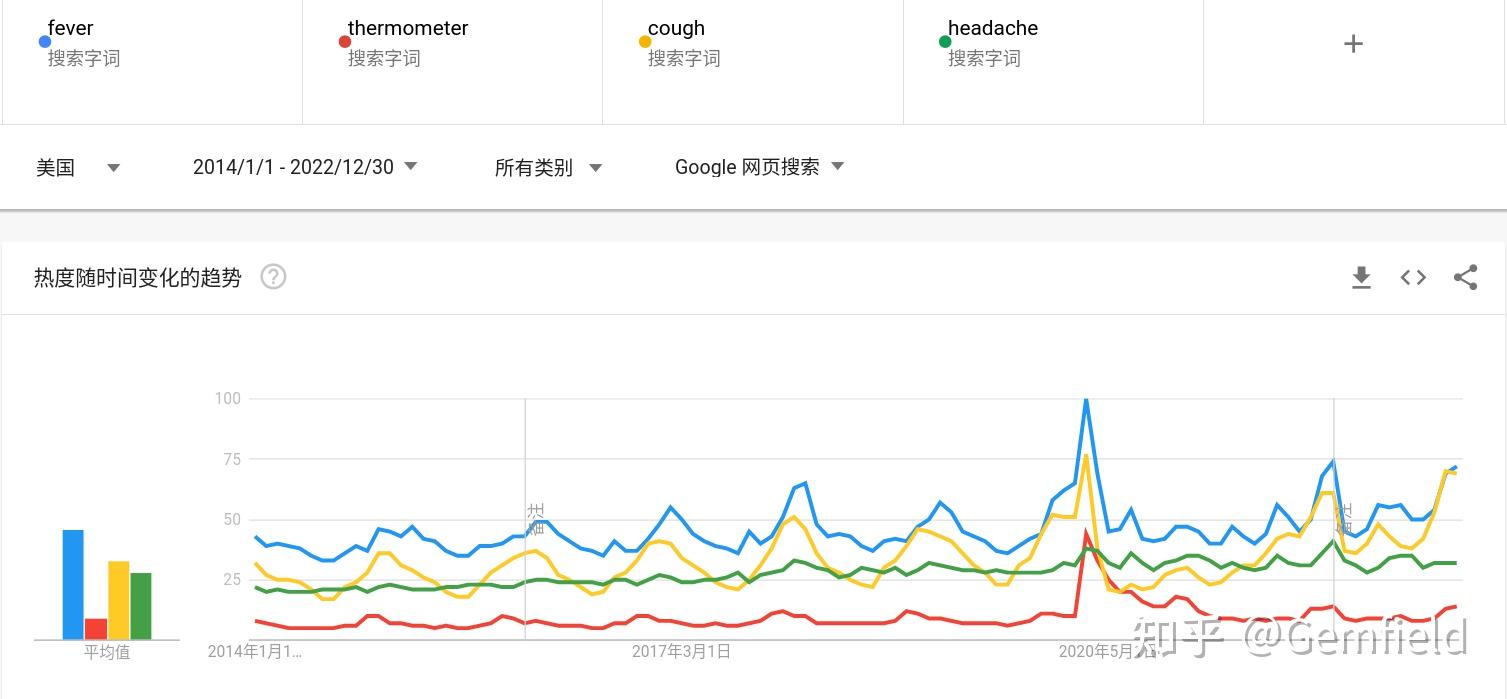The width and height of the screenshot is (1507, 699).
Task: Select the cough search term box
Action: (x=752, y=44)
